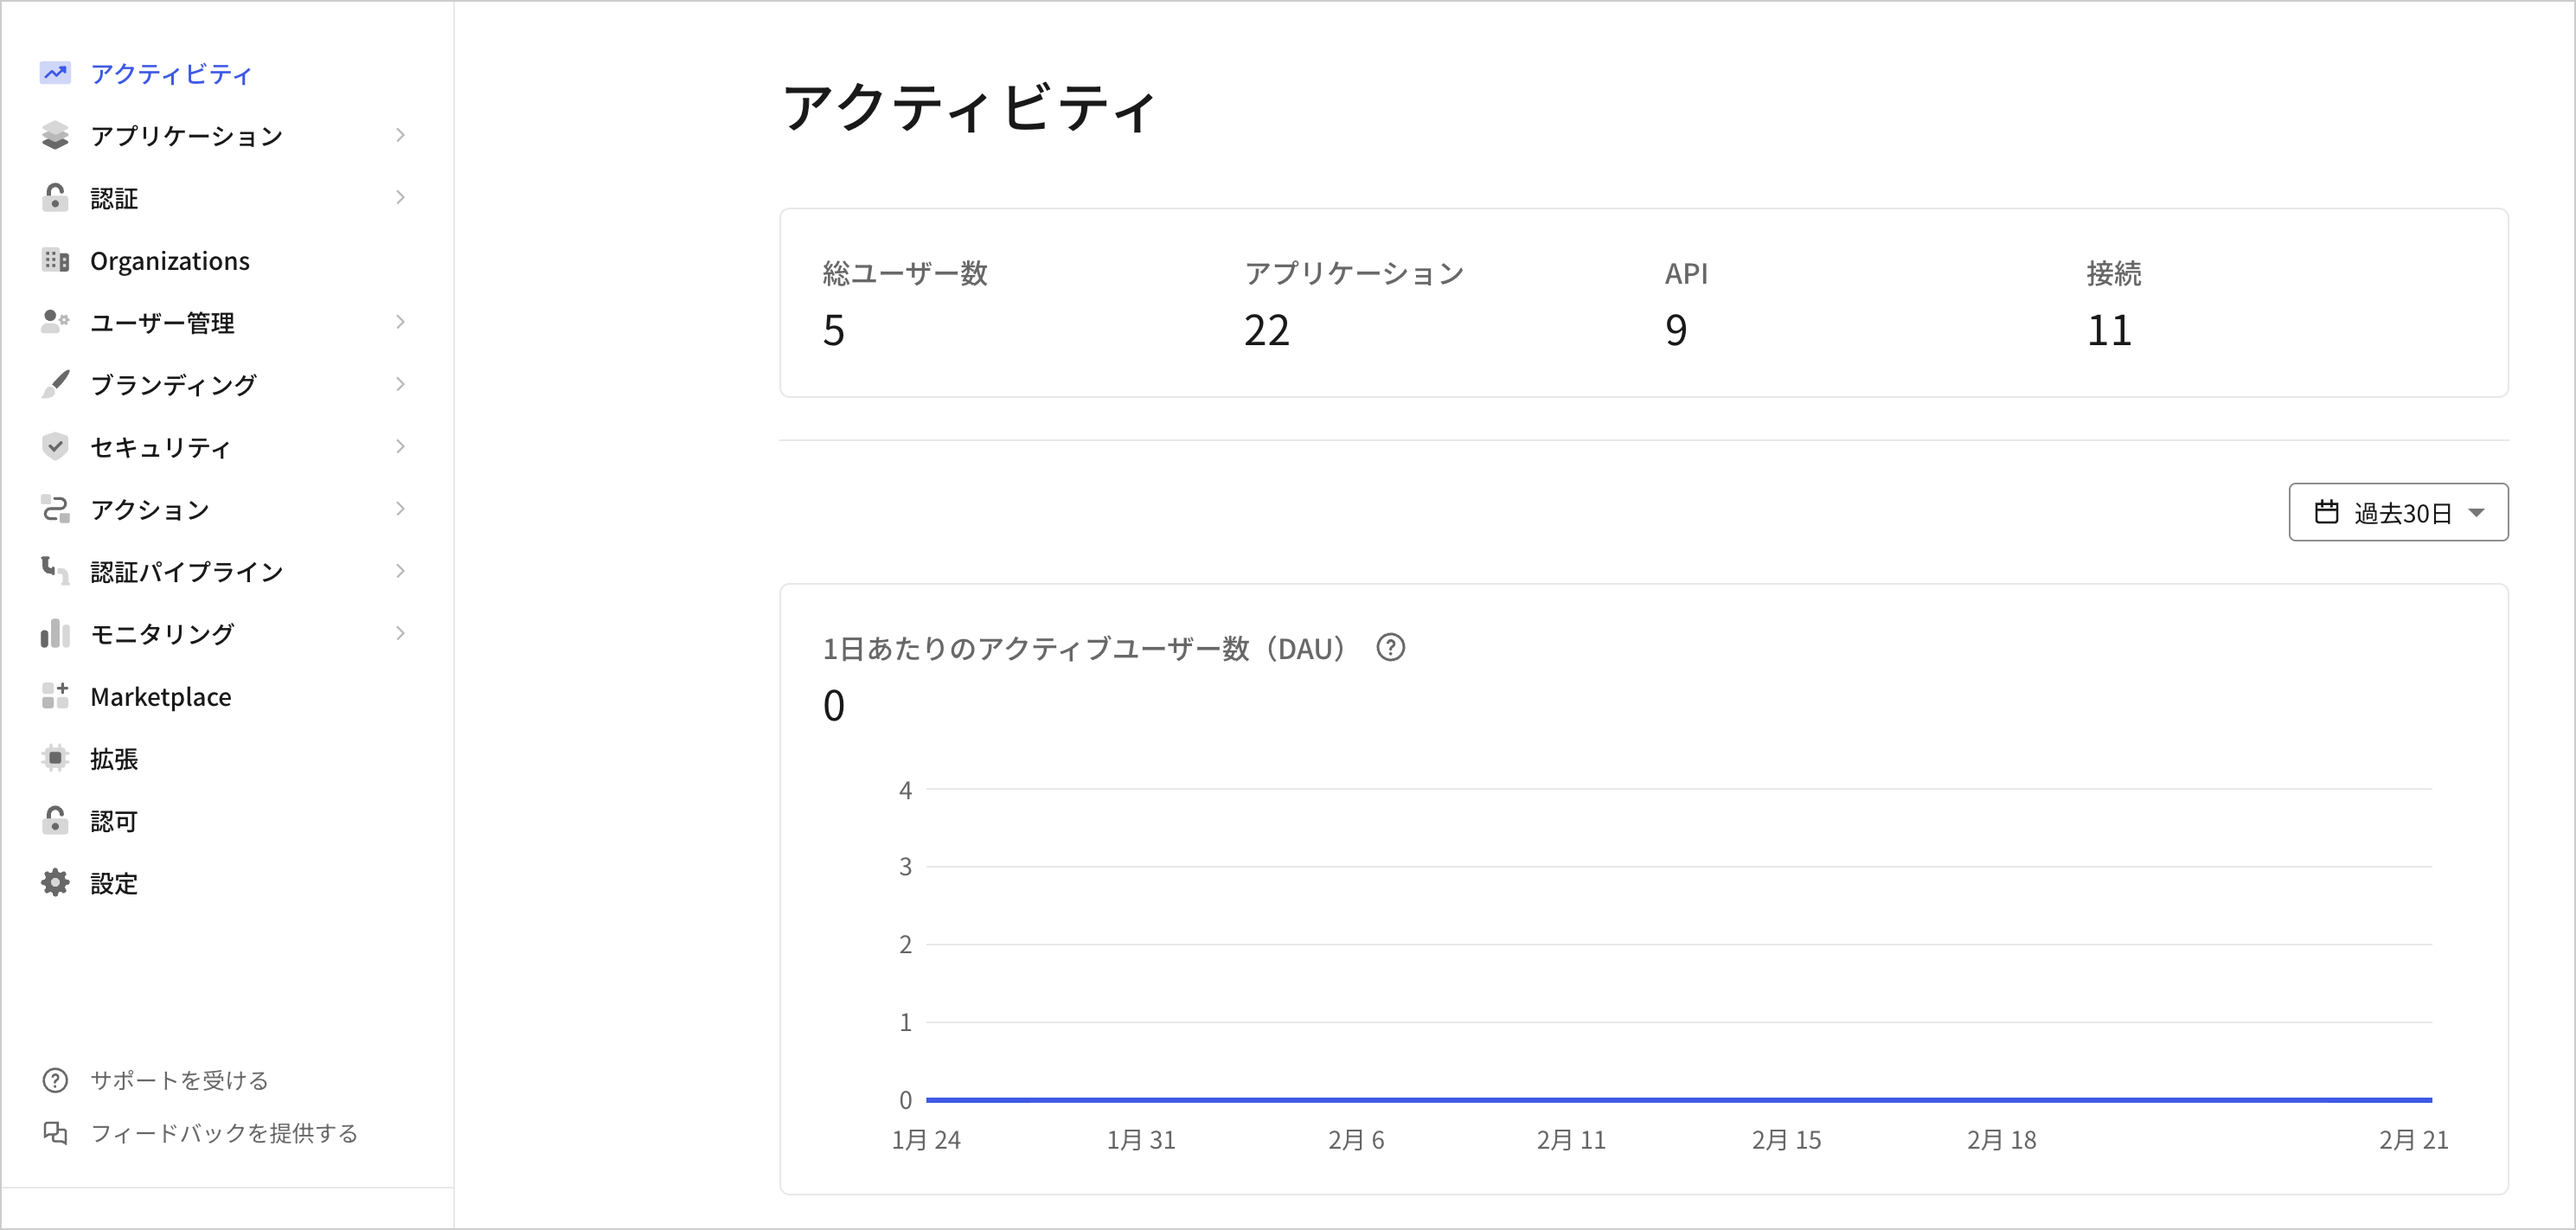Click the ユーザー管理 user icon
The image size is (2576, 1230).
click(55, 322)
